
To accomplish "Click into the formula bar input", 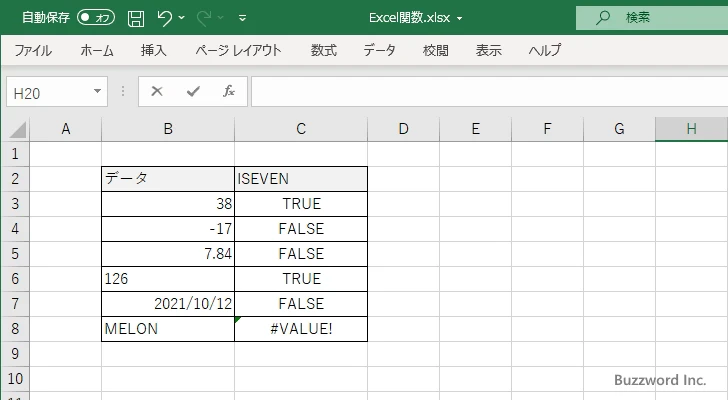I will 480,91.
